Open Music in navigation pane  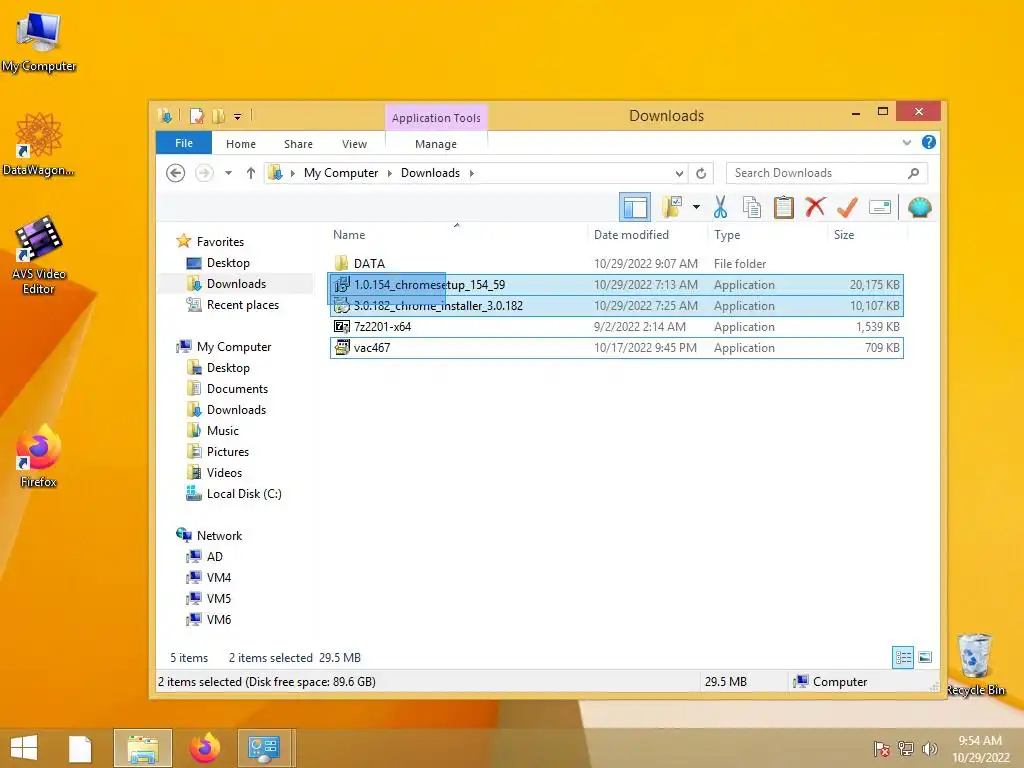[x=223, y=430]
